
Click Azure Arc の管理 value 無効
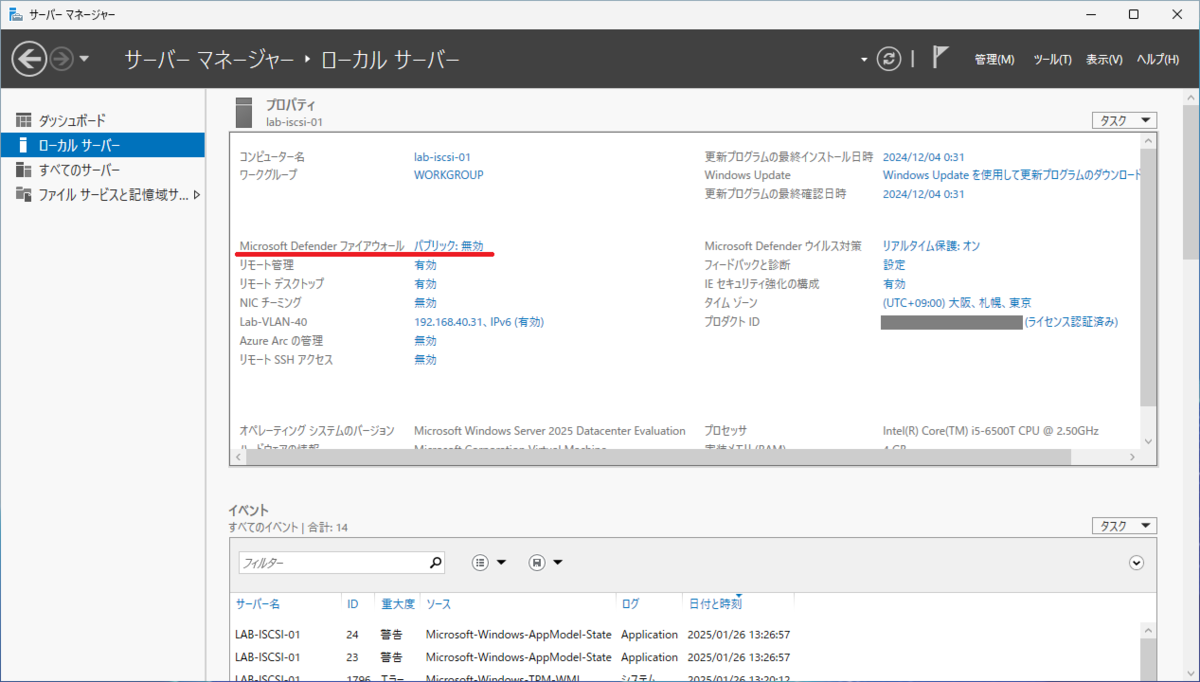coord(425,341)
